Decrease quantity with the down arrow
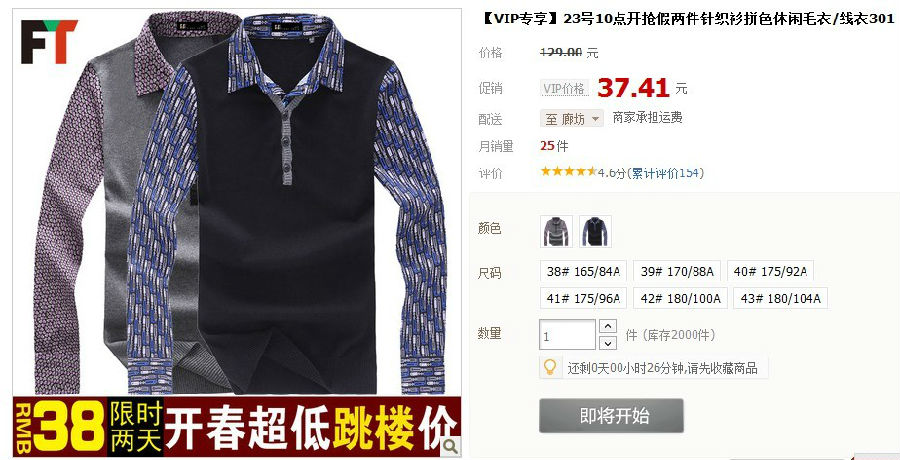The height and width of the screenshot is (460, 900). (x=608, y=343)
